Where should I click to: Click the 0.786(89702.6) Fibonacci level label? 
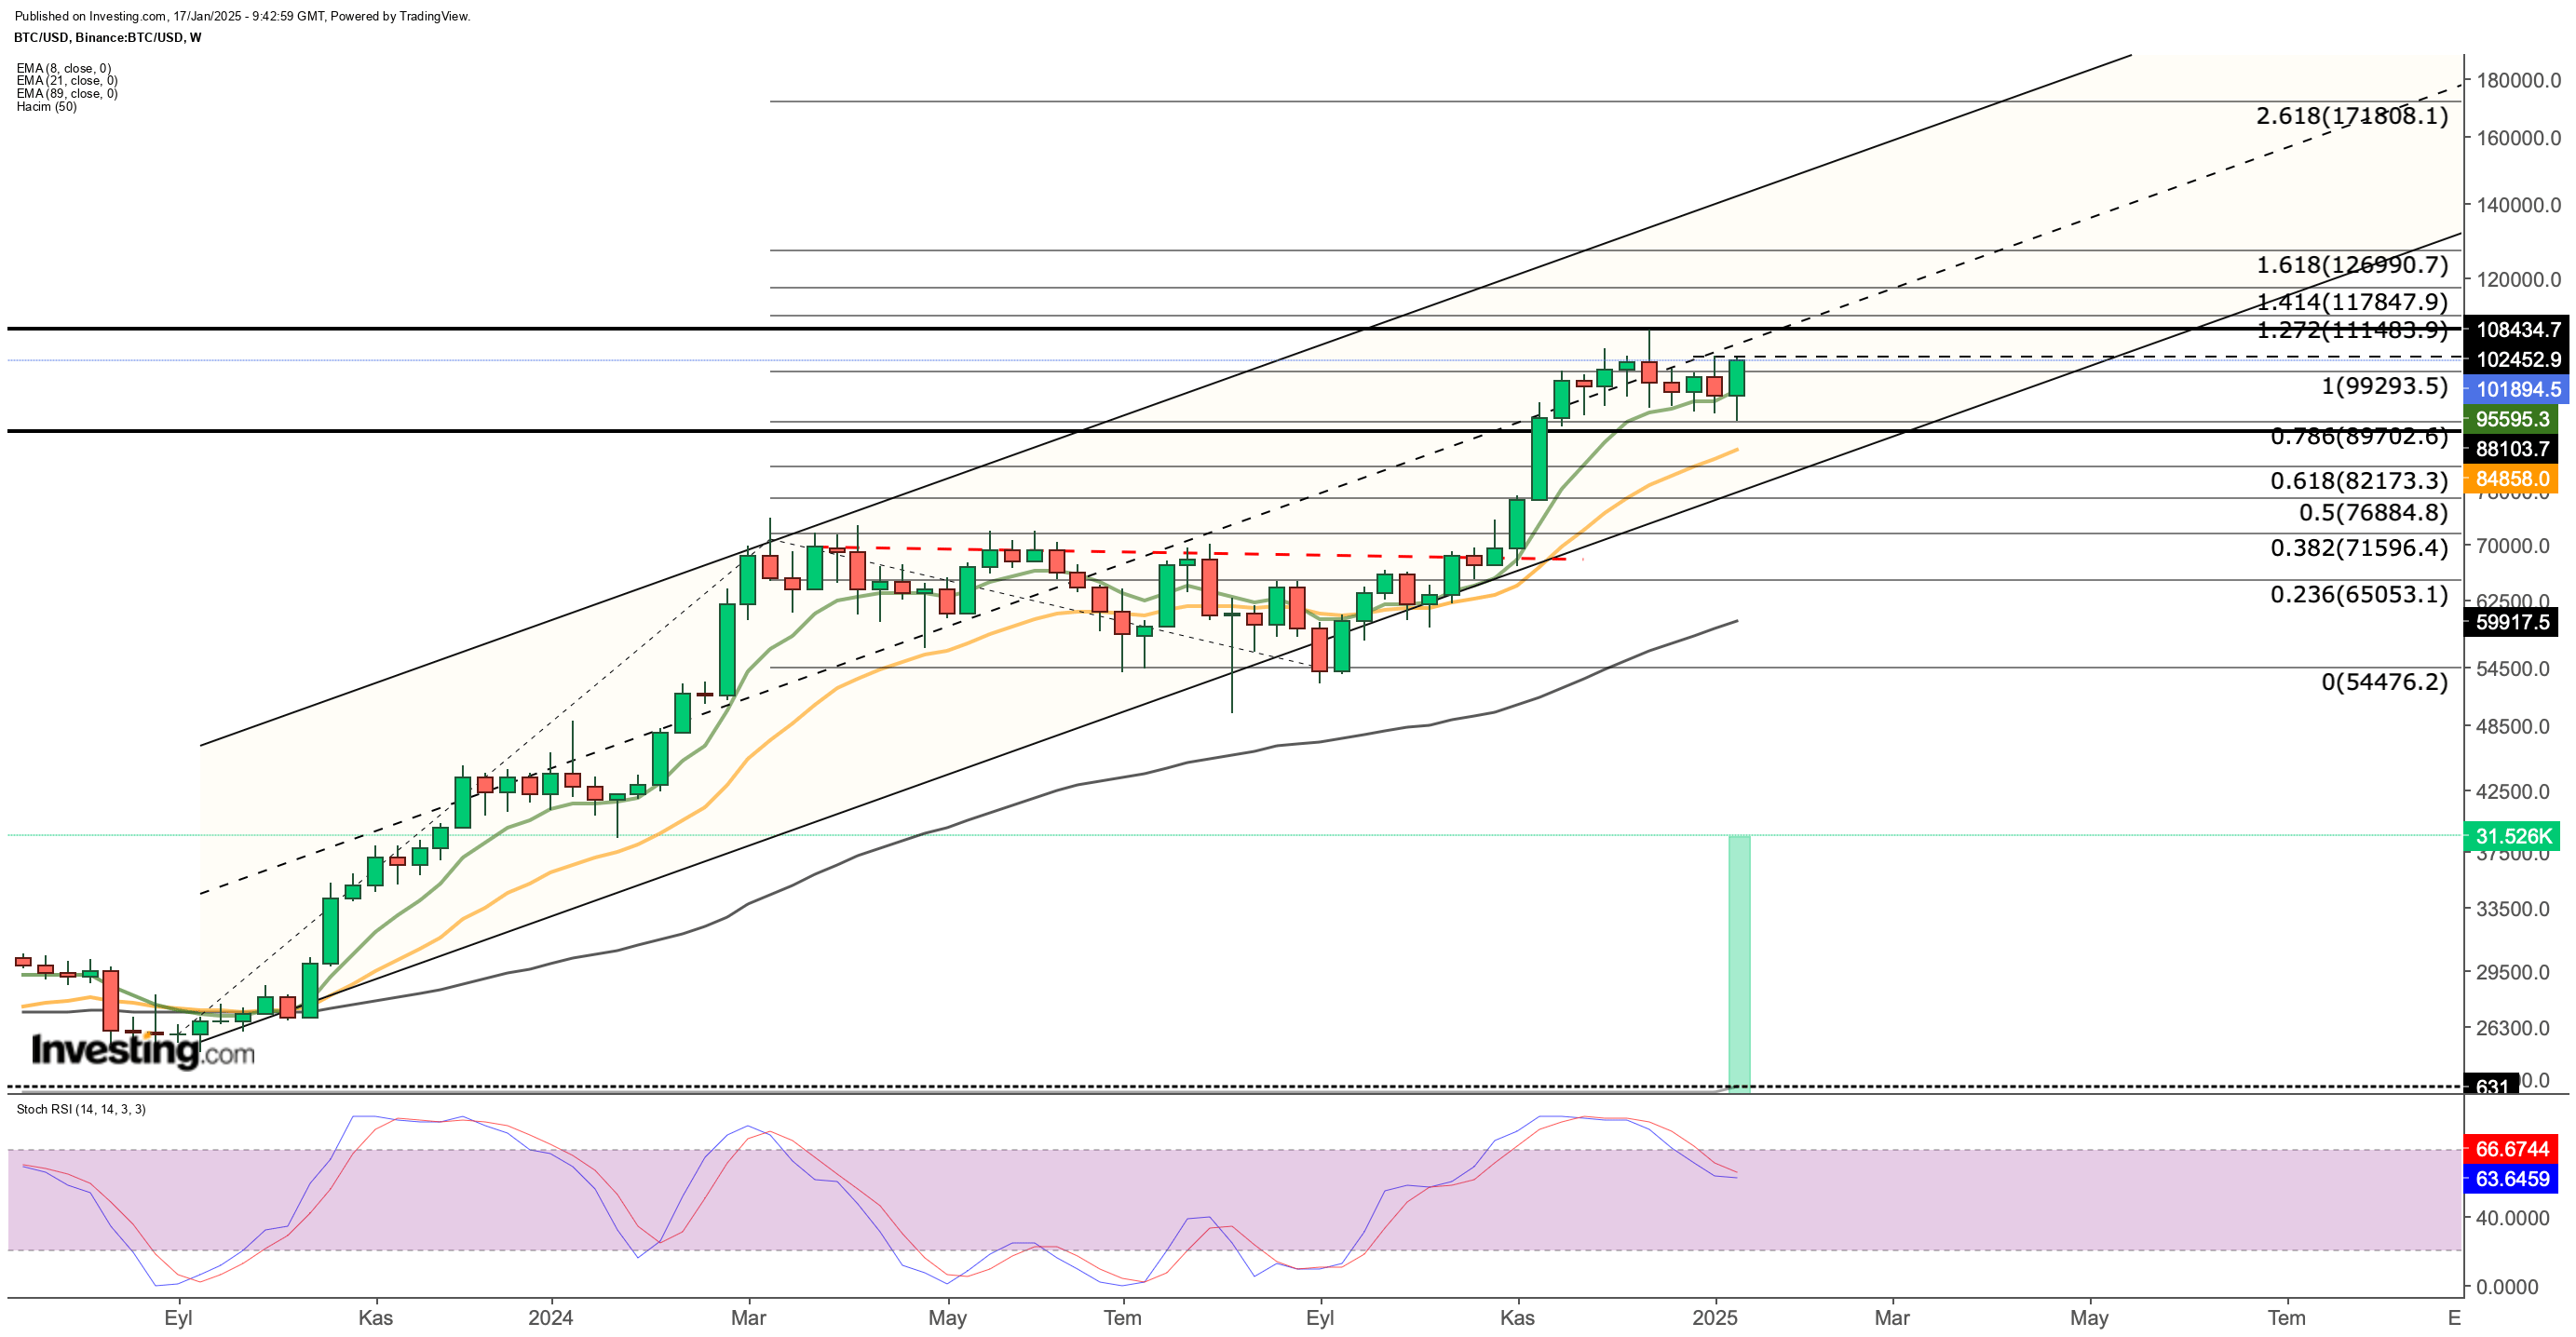coord(2359,436)
